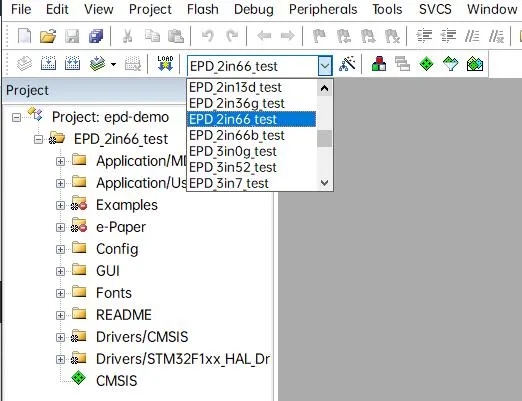Click the Save All icon
Screen dimensions: 522x401
coord(96,36)
